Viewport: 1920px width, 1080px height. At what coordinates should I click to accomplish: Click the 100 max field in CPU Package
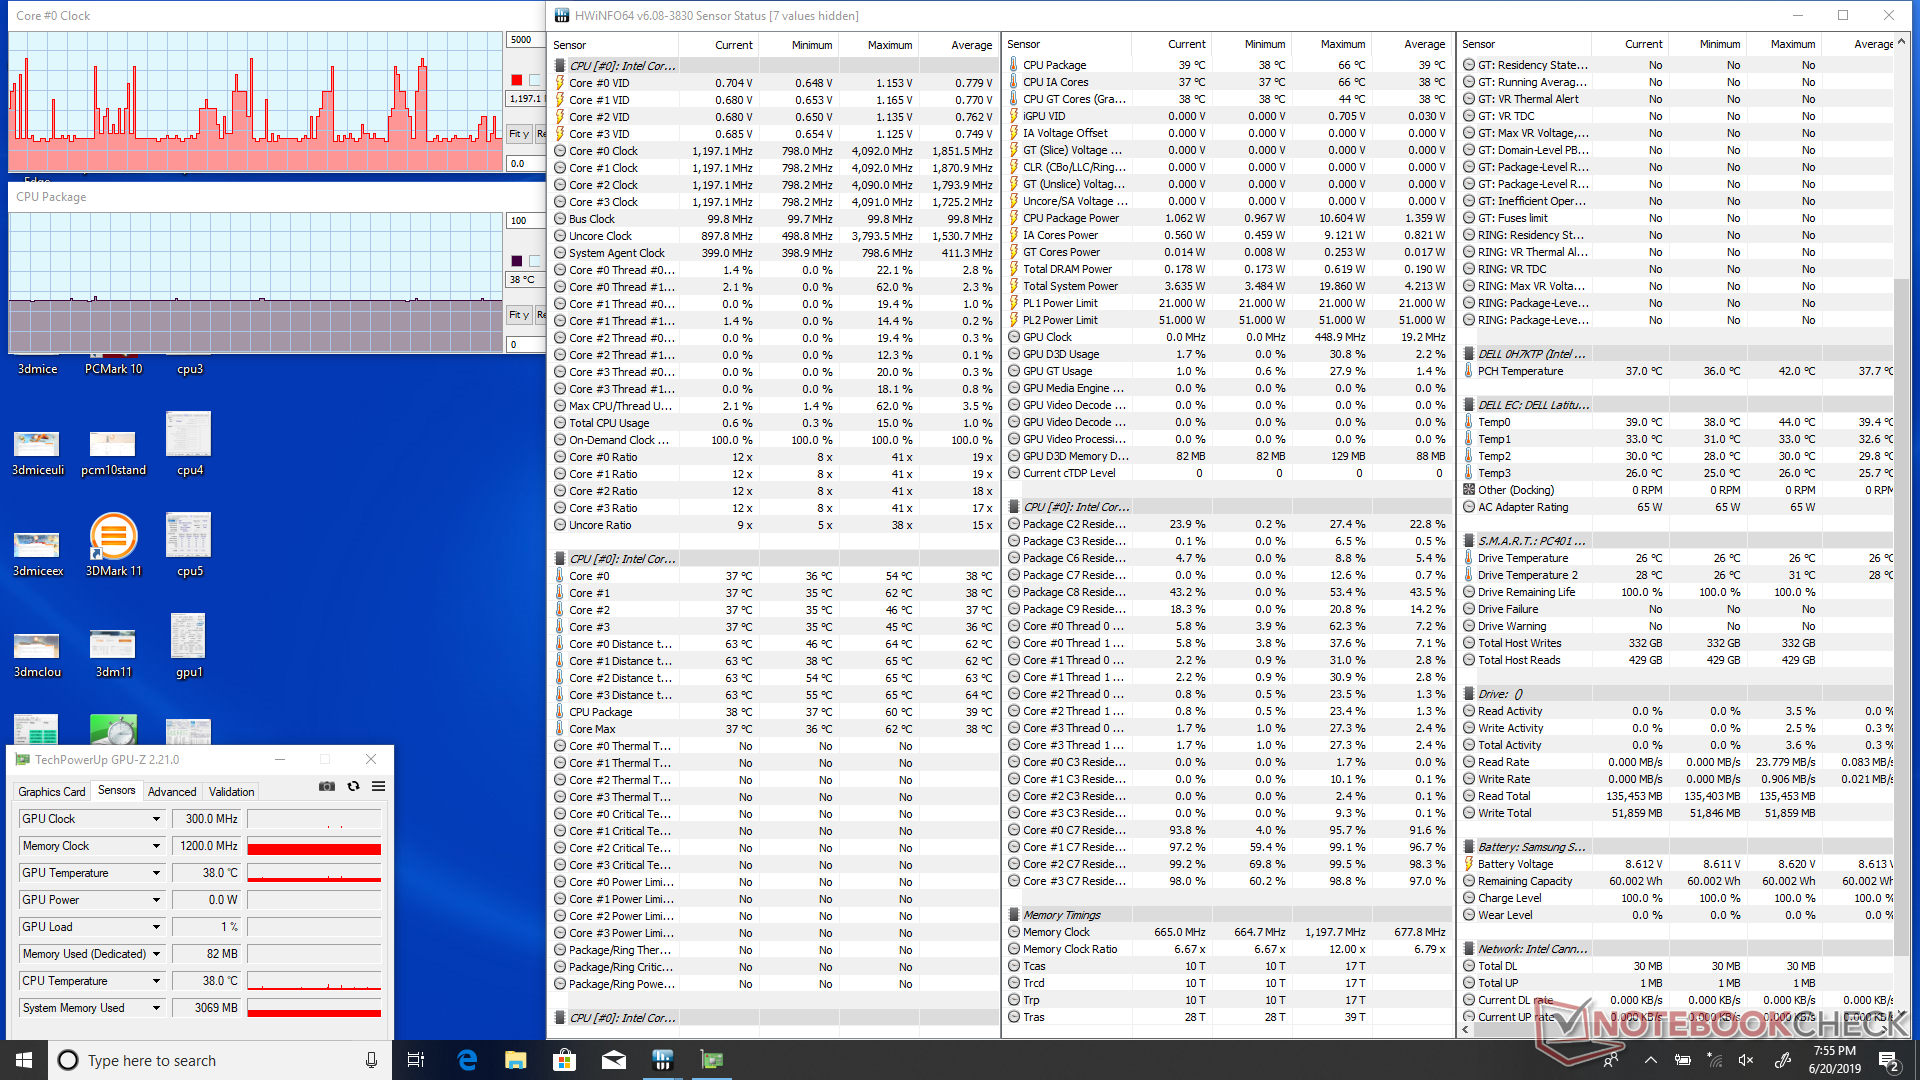pos(525,221)
